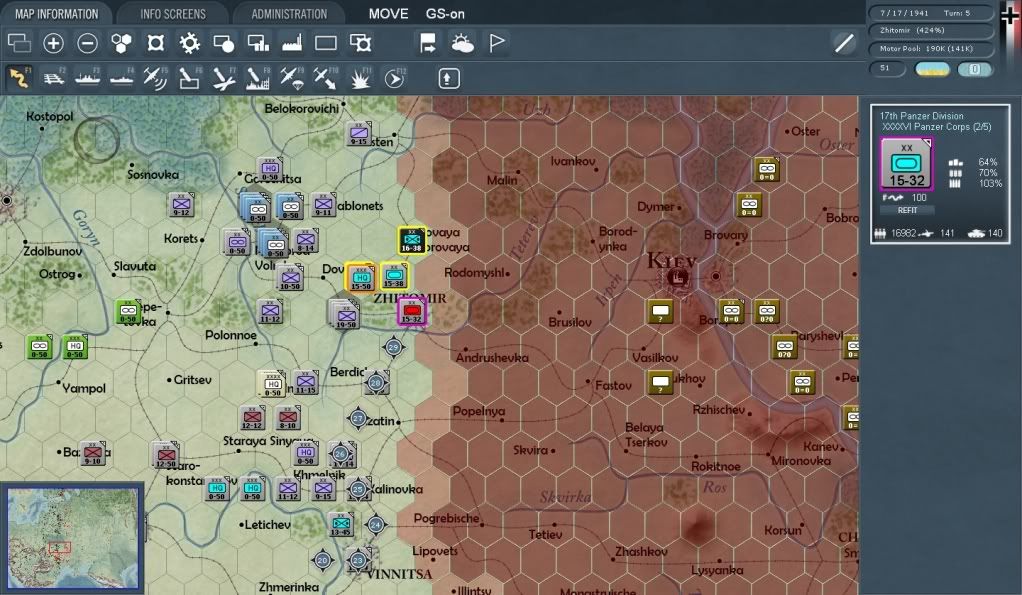The width and height of the screenshot is (1022, 595).
Task: Click the air base marker numbered 29
Action: pos(393,347)
